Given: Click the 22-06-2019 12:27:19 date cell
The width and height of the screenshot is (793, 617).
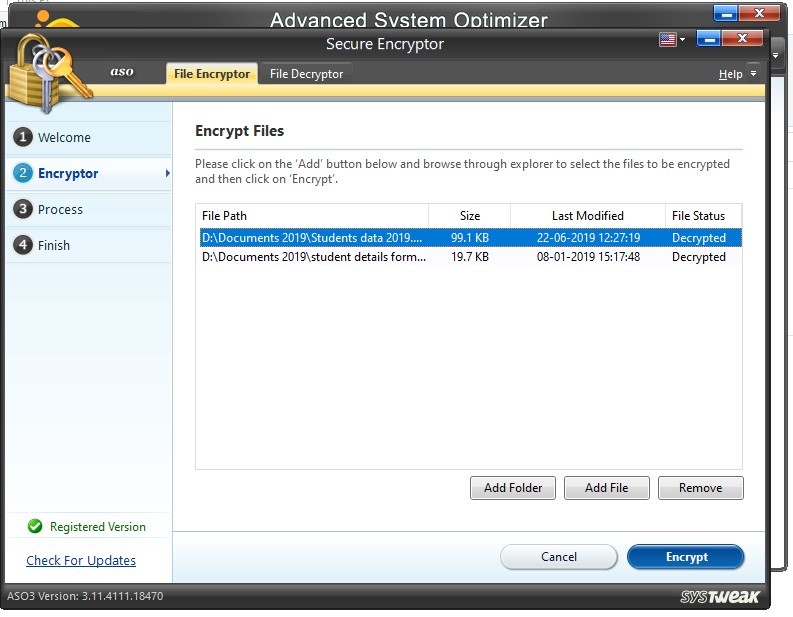Looking at the screenshot, I should [588, 238].
